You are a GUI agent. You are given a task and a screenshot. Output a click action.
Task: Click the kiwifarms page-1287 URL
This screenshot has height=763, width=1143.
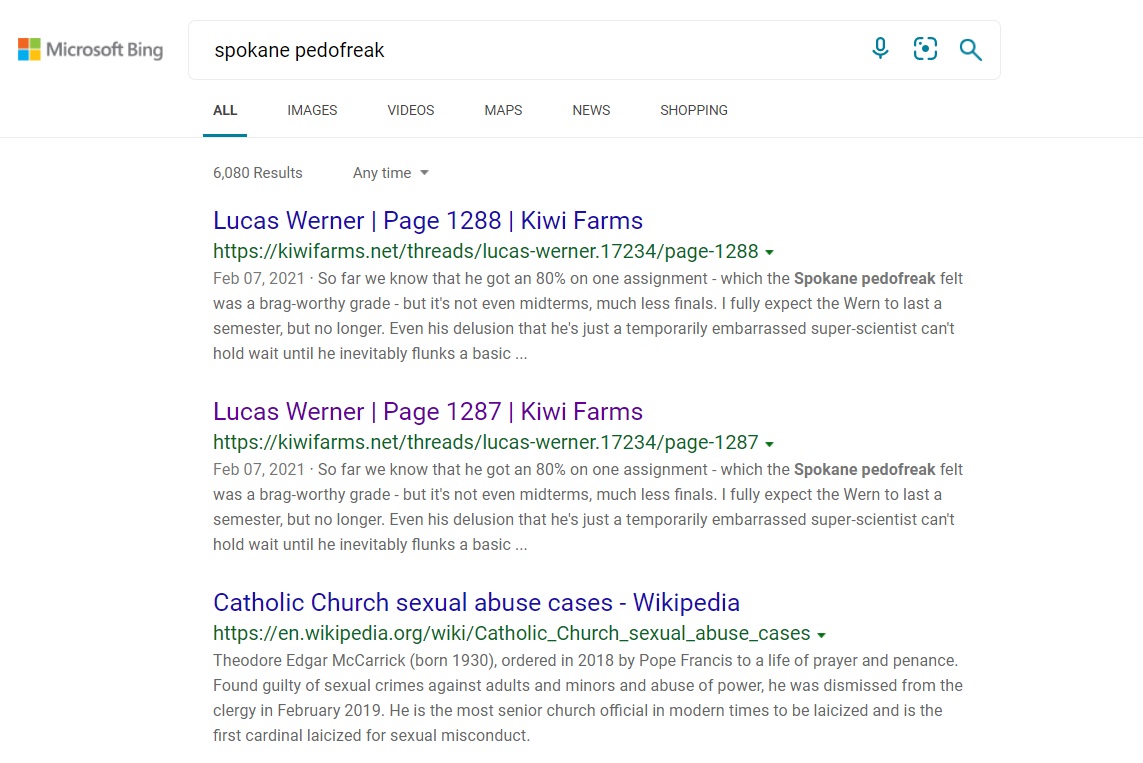point(485,442)
